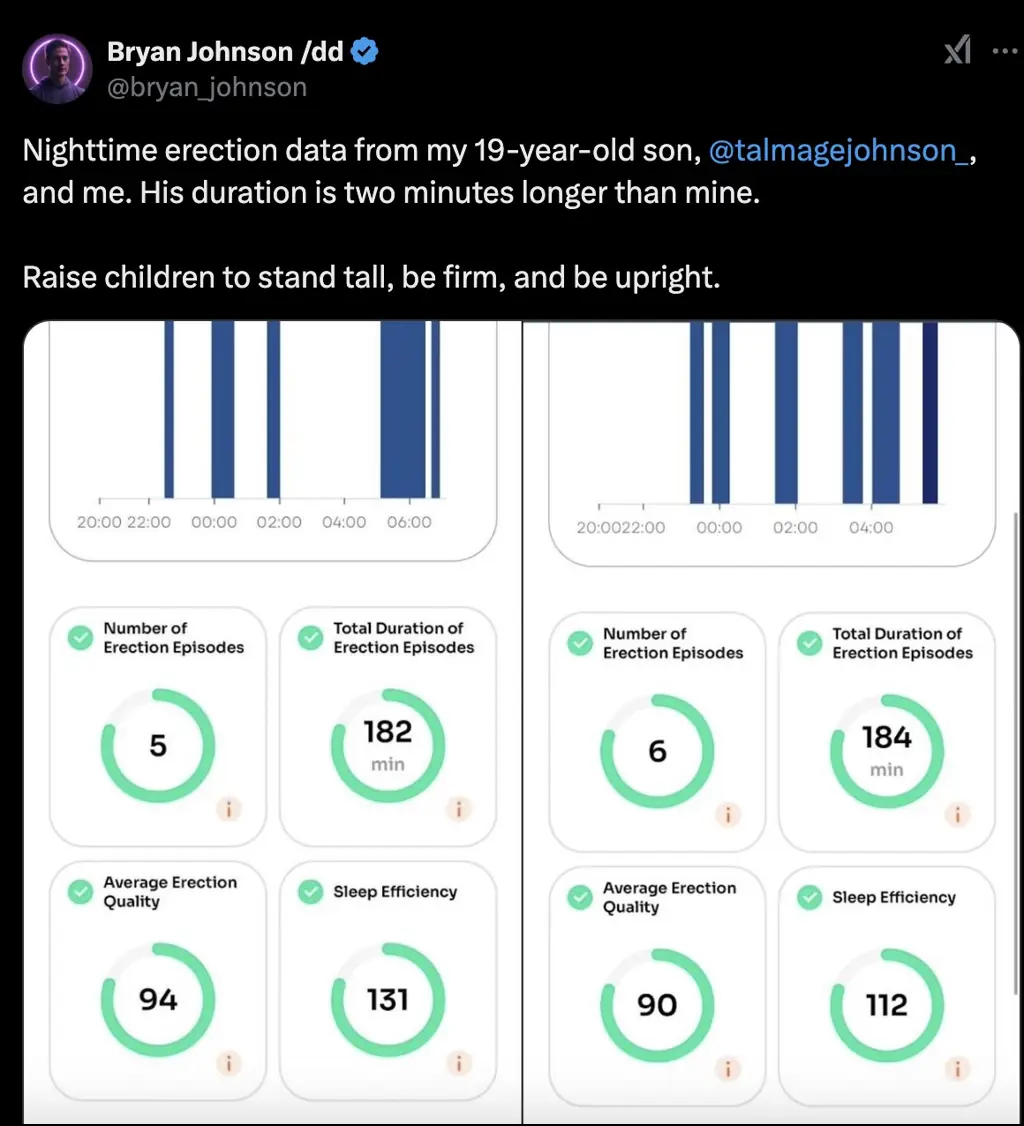Image resolution: width=1024 pixels, height=1126 pixels.
Task: Click Bryan Johnson's profile avatar
Action: click(x=56, y=69)
